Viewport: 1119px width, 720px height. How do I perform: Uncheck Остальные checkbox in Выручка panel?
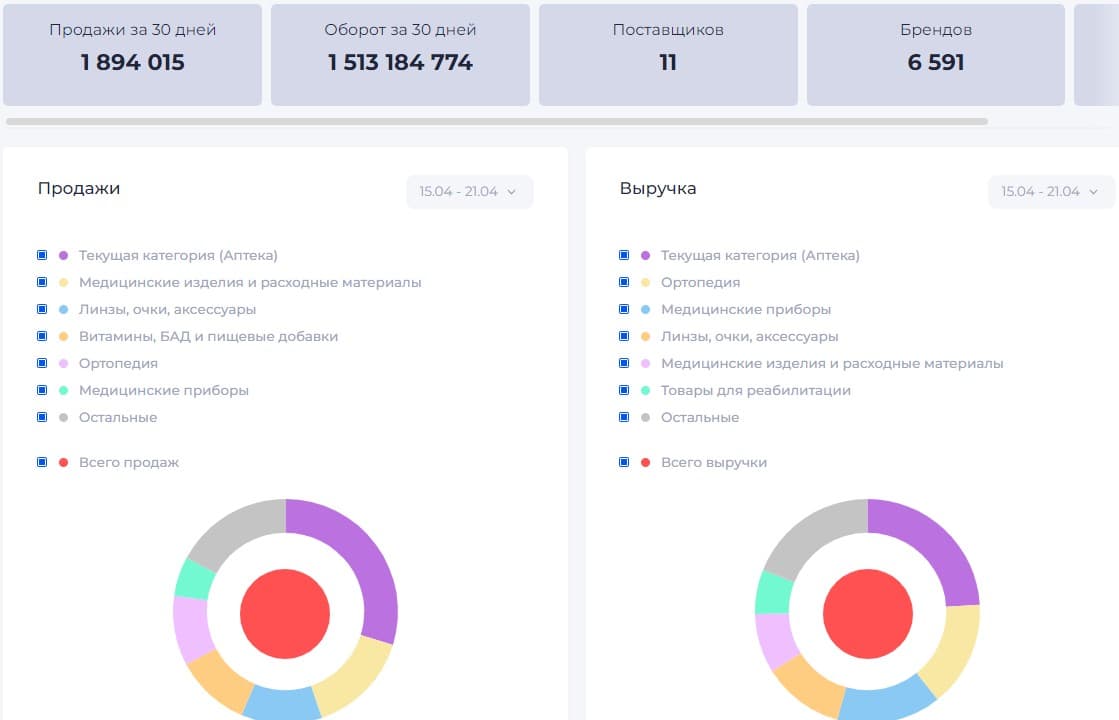624,417
